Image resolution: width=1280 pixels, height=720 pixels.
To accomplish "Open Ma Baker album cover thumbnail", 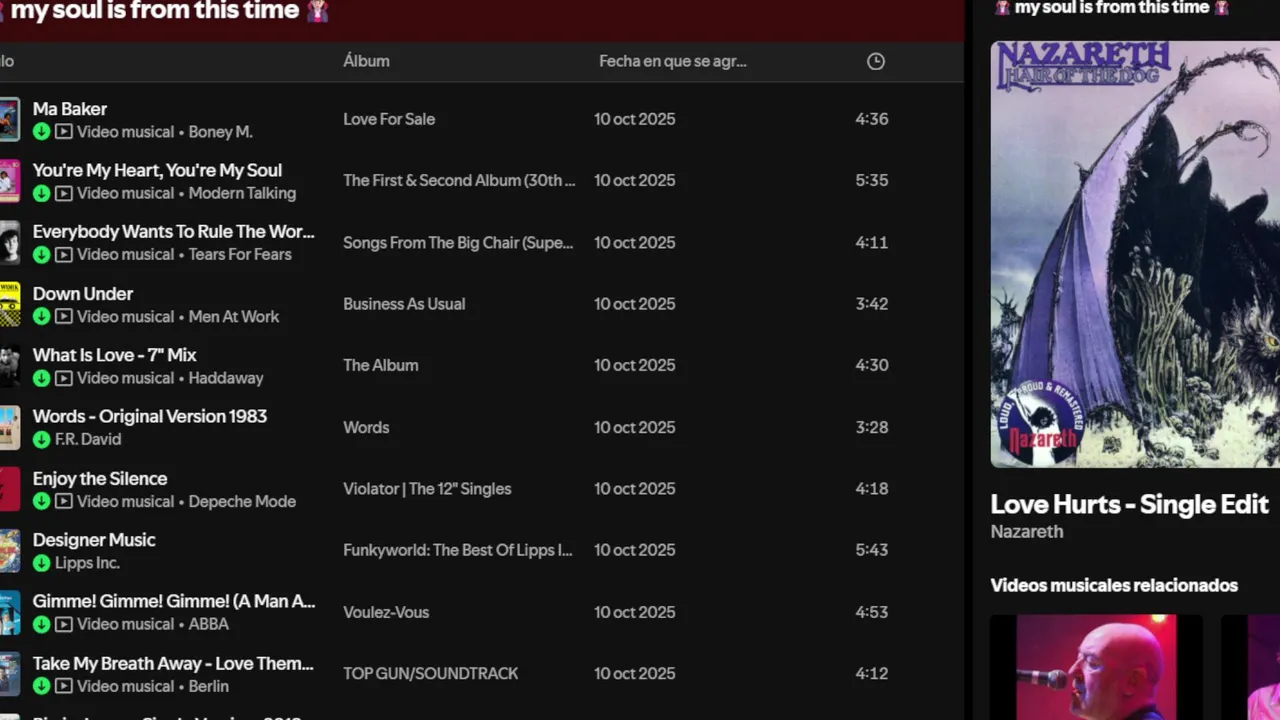I will 9,119.
